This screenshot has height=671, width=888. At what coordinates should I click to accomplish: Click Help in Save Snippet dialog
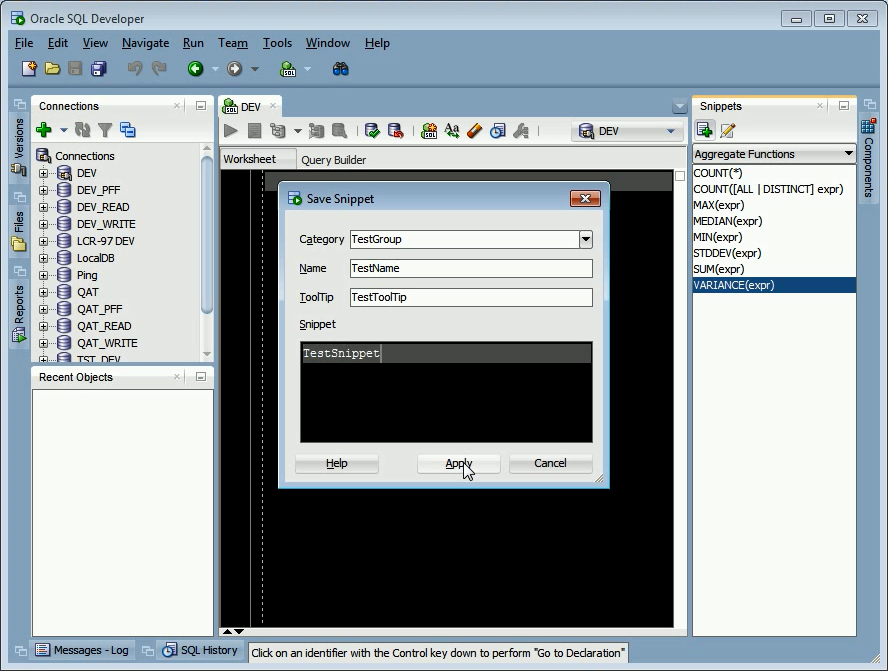[x=336, y=463]
